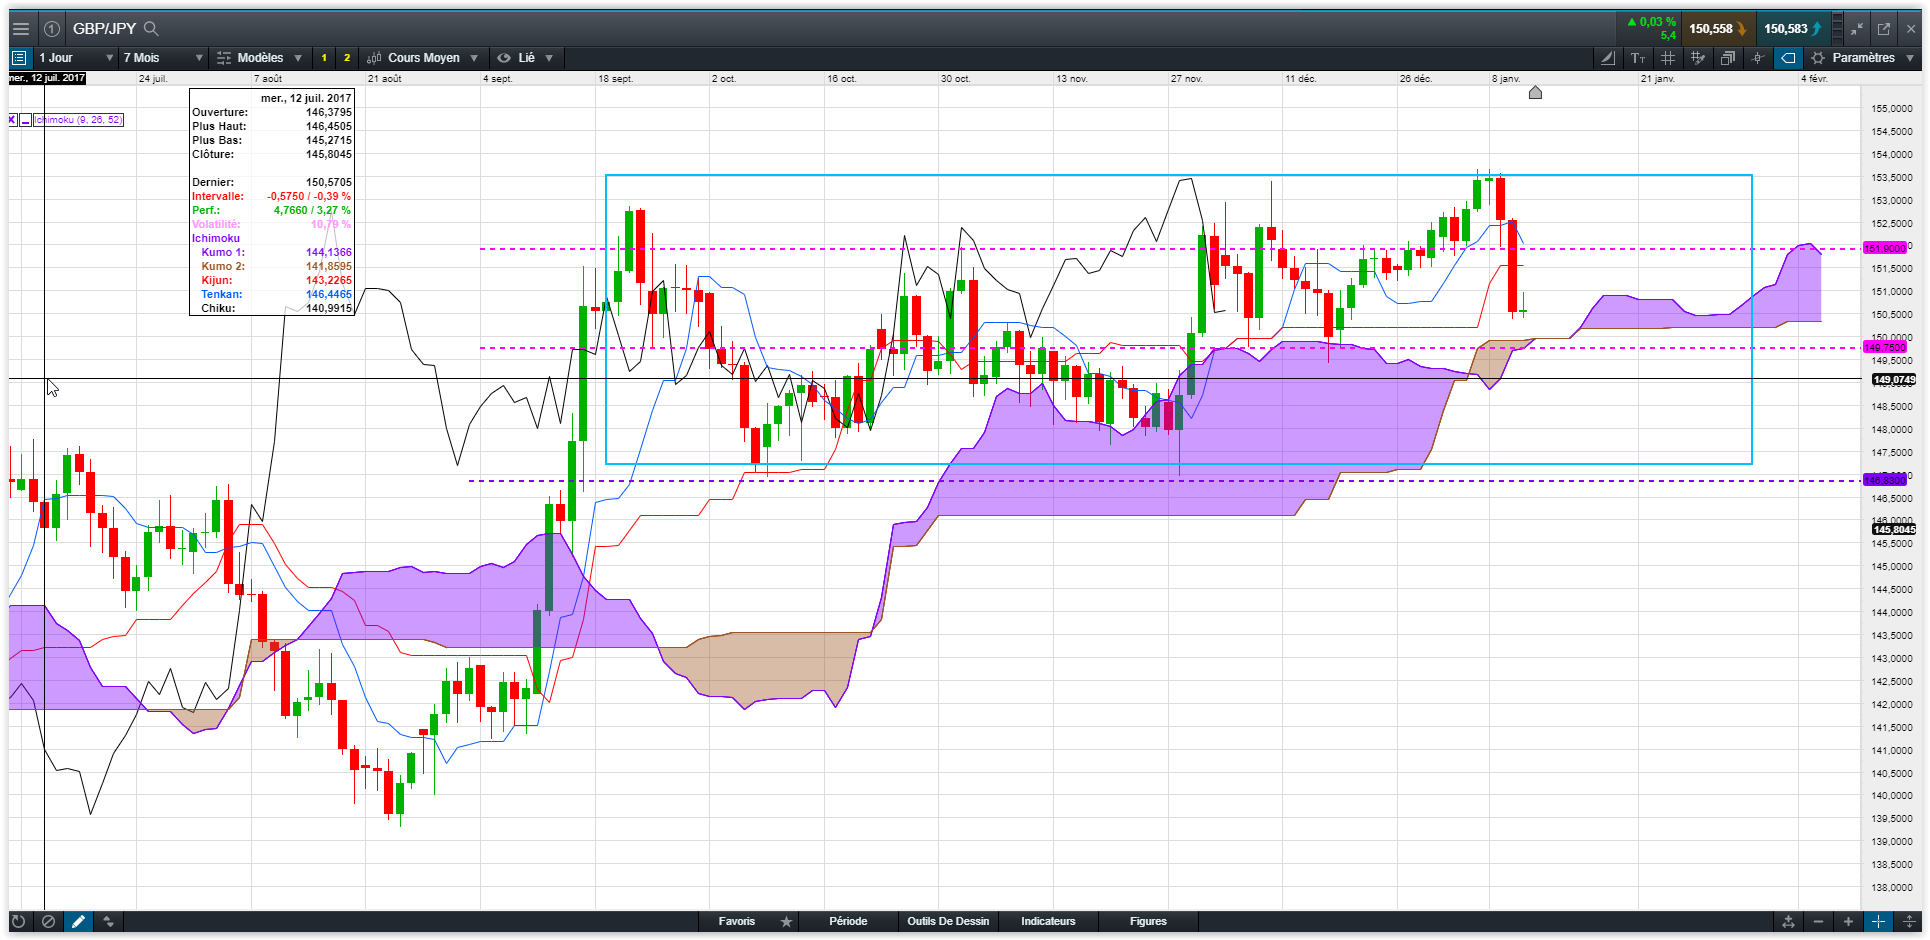Viewport: 1930px width, 940px height.
Task: Open the Favoris tab
Action: click(737, 922)
